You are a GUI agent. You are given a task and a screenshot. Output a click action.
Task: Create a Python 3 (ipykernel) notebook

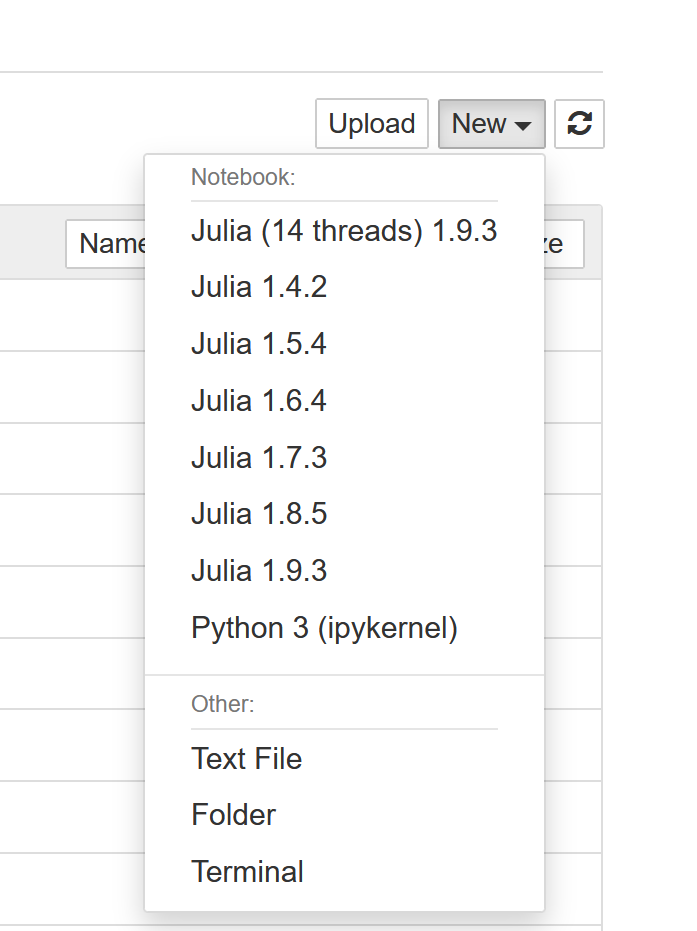coord(324,628)
